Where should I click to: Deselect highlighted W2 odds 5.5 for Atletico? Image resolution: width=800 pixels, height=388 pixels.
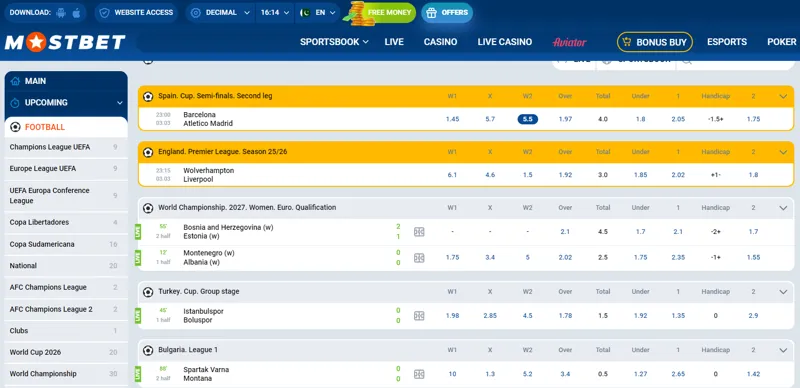(x=528, y=119)
